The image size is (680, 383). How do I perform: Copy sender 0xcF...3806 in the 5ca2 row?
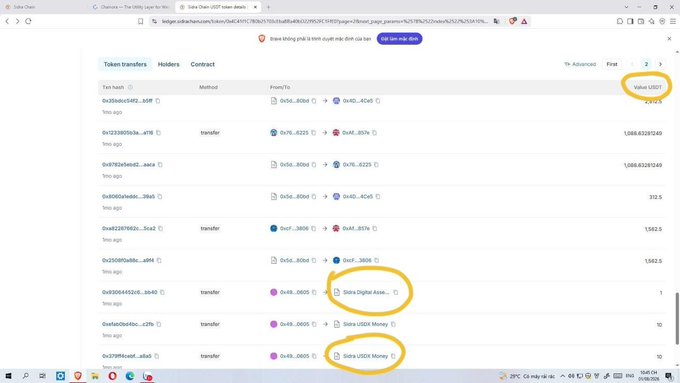(x=314, y=229)
